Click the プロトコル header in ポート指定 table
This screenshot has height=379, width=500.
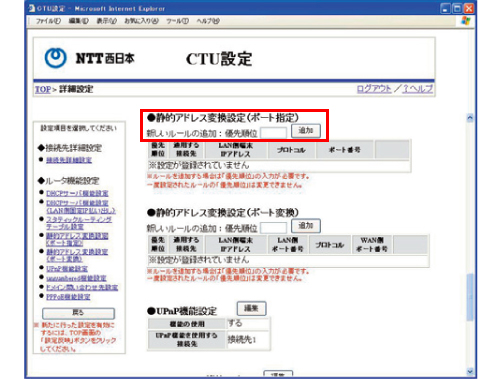tap(291, 150)
